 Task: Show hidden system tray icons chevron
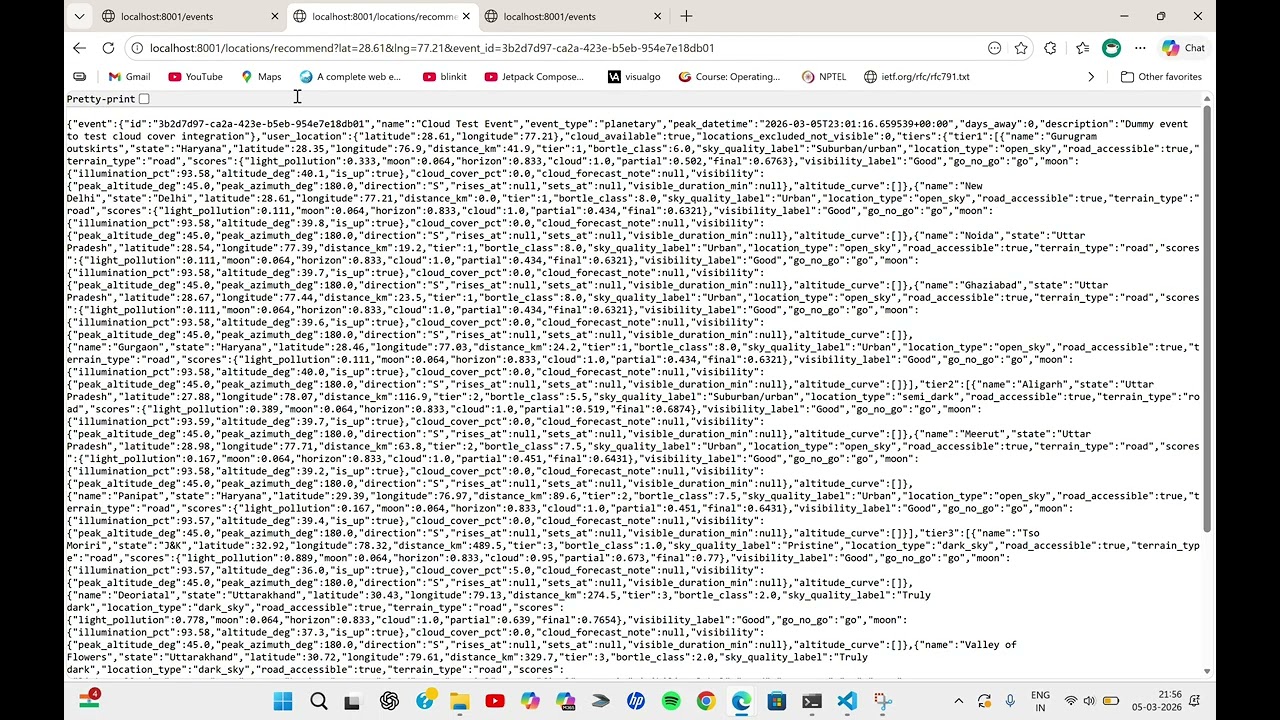[x=958, y=701]
